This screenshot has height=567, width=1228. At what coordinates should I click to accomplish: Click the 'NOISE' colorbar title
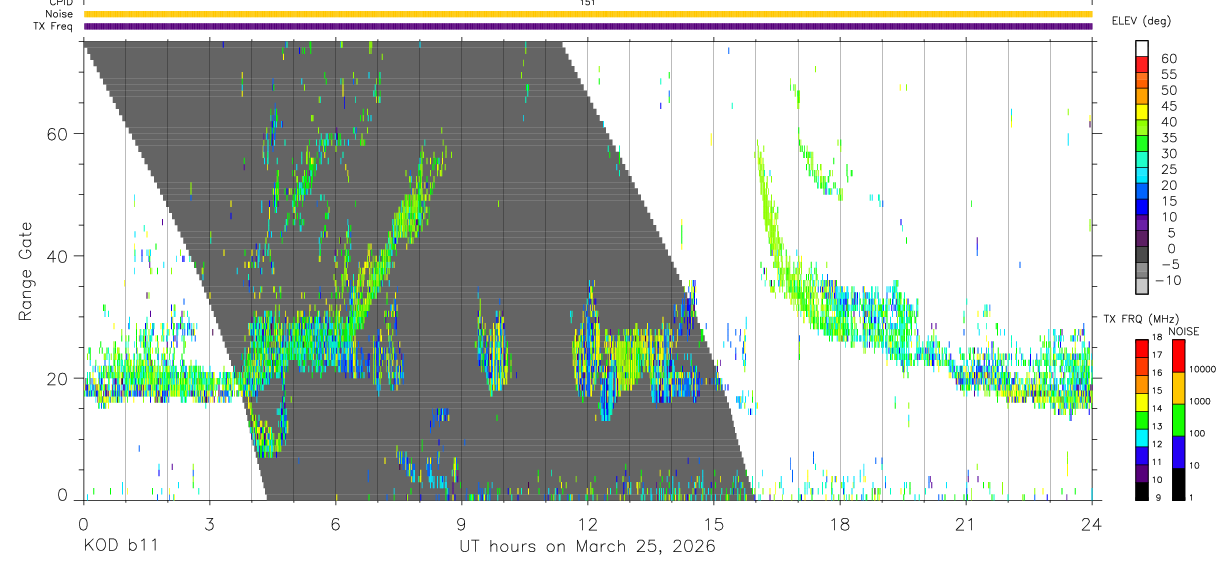pyautogui.click(x=1184, y=332)
